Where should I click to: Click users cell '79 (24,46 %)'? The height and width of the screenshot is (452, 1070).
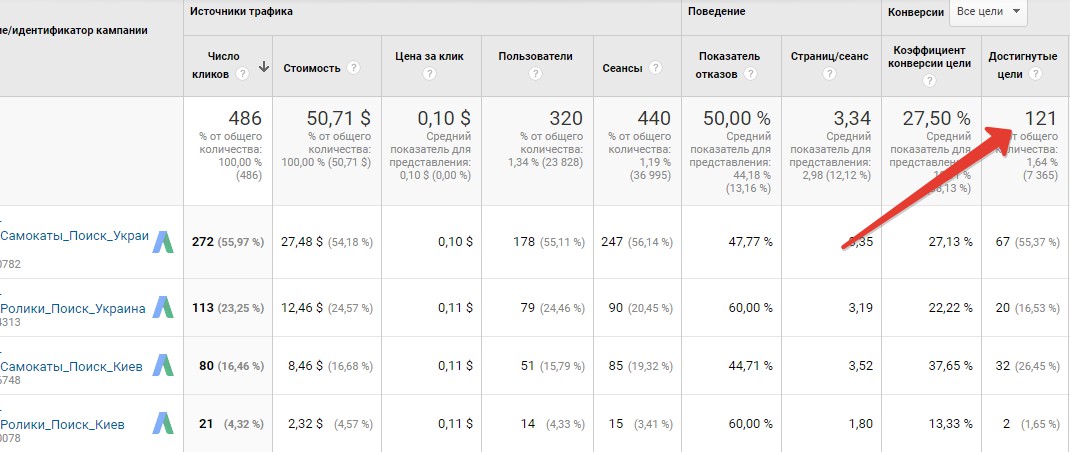(553, 307)
